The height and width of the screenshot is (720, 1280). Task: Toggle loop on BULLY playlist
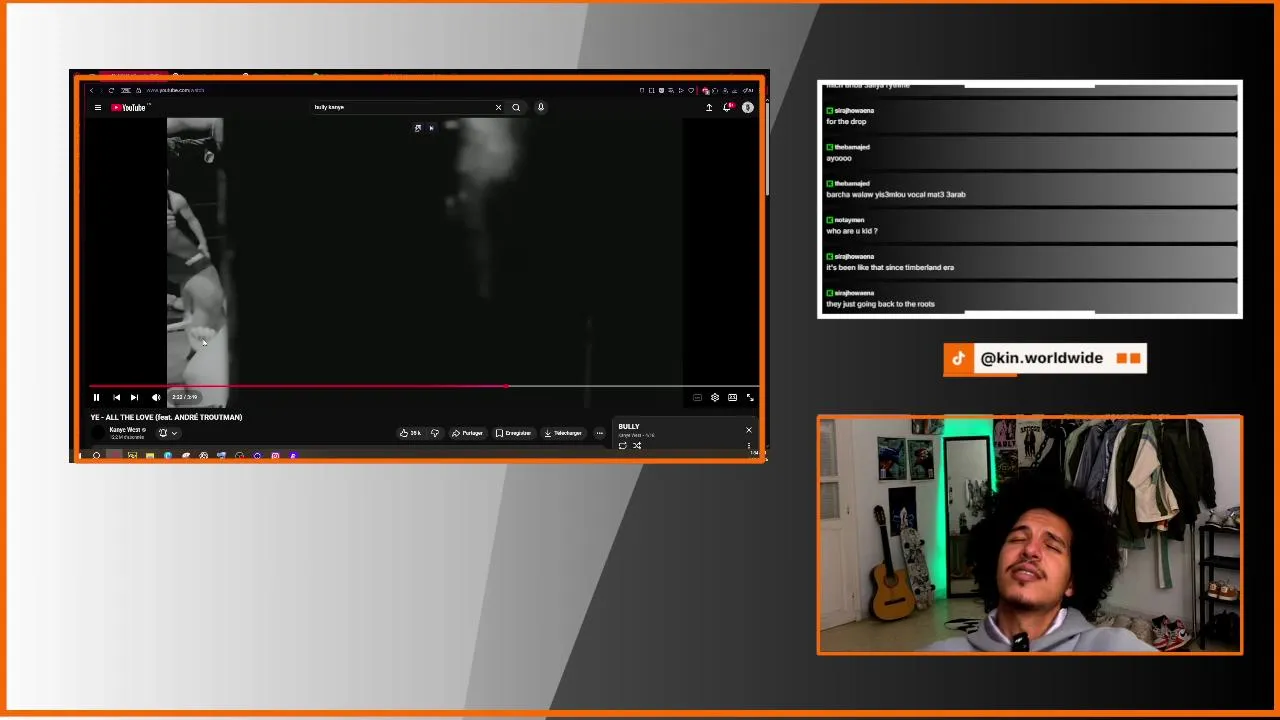tap(622, 445)
